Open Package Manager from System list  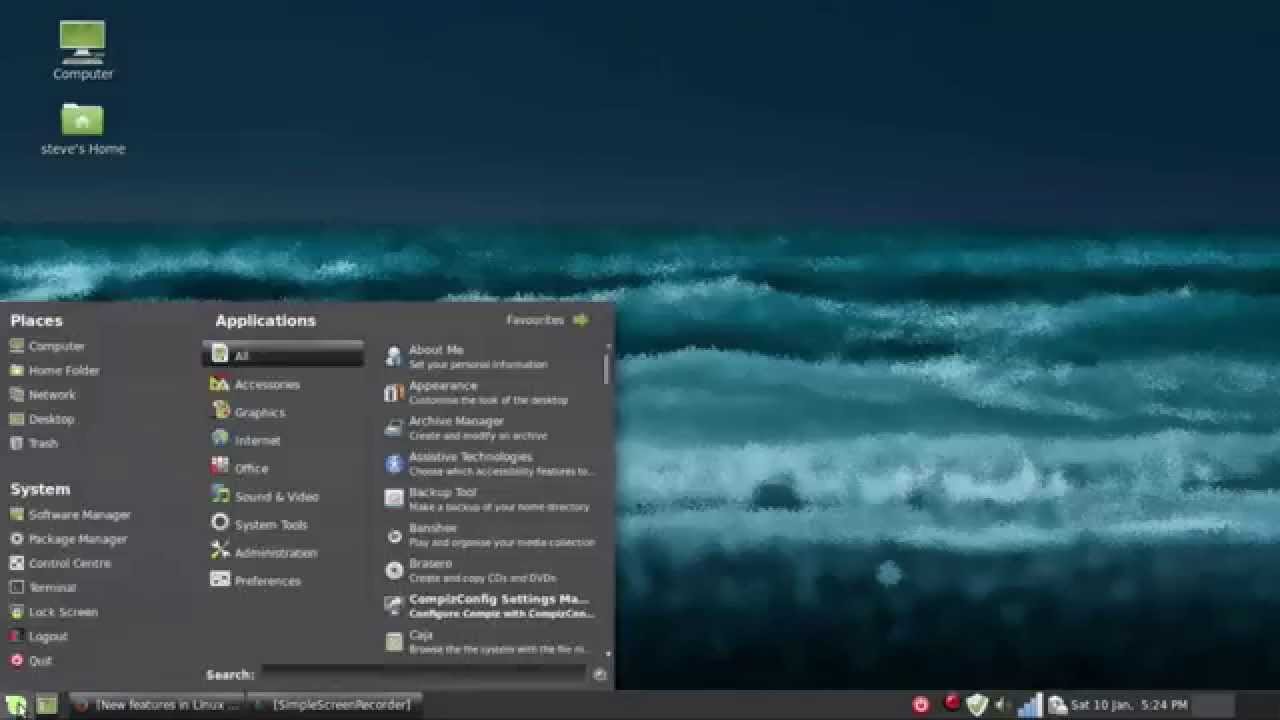point(68,539)
